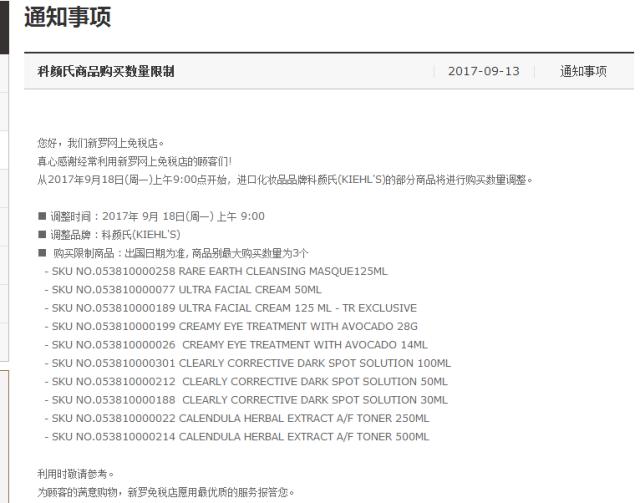The width and height of the screenshot is (640, 503).
Task: Click the greeting line 您好，我们新罗网上免税店
Action: click(101, 143)
